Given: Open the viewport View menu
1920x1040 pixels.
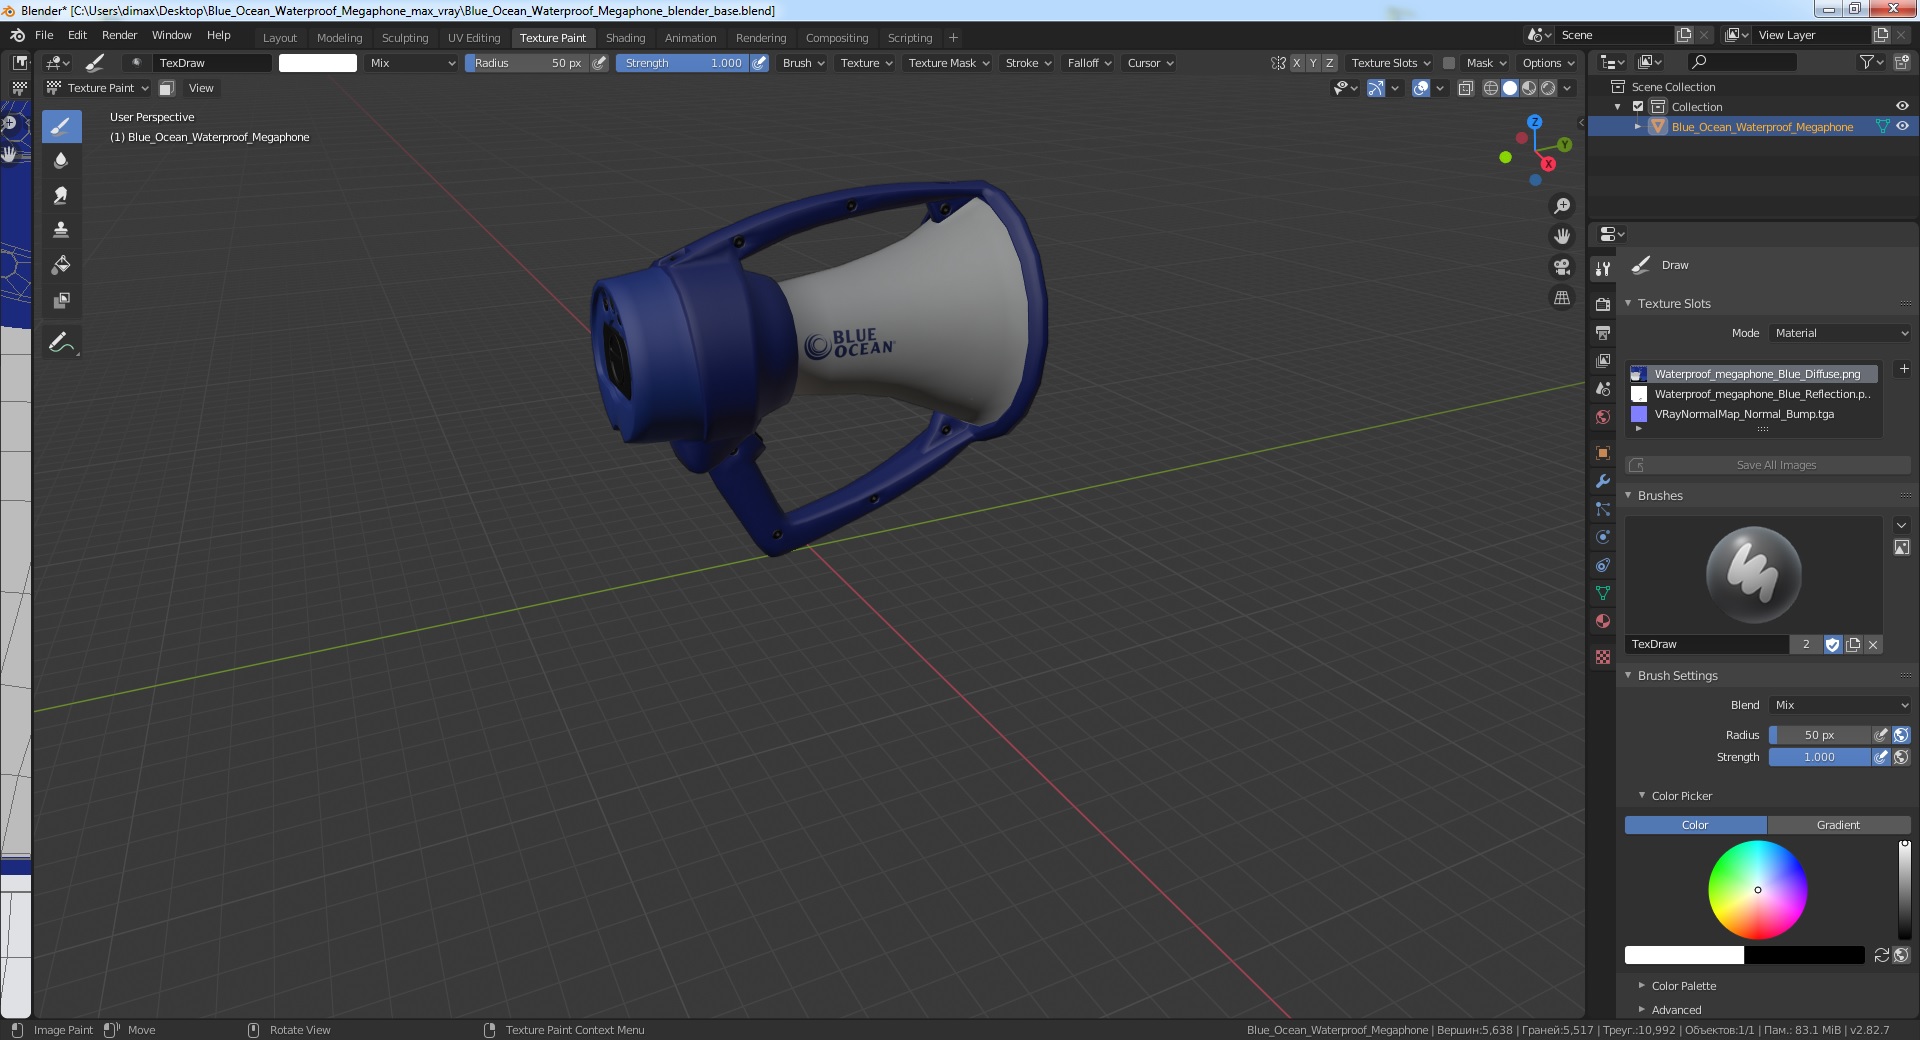Looking at the screenshot, I should (x=201, y=88).
